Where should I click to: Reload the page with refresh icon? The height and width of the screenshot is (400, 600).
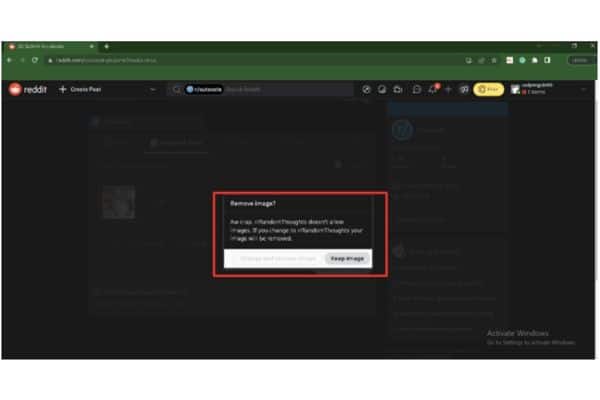click(35, 60)
